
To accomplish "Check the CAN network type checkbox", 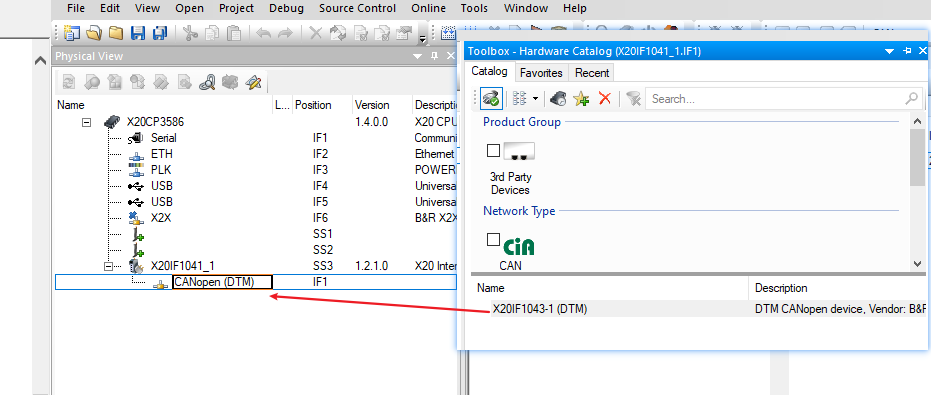I will point(493,240).
